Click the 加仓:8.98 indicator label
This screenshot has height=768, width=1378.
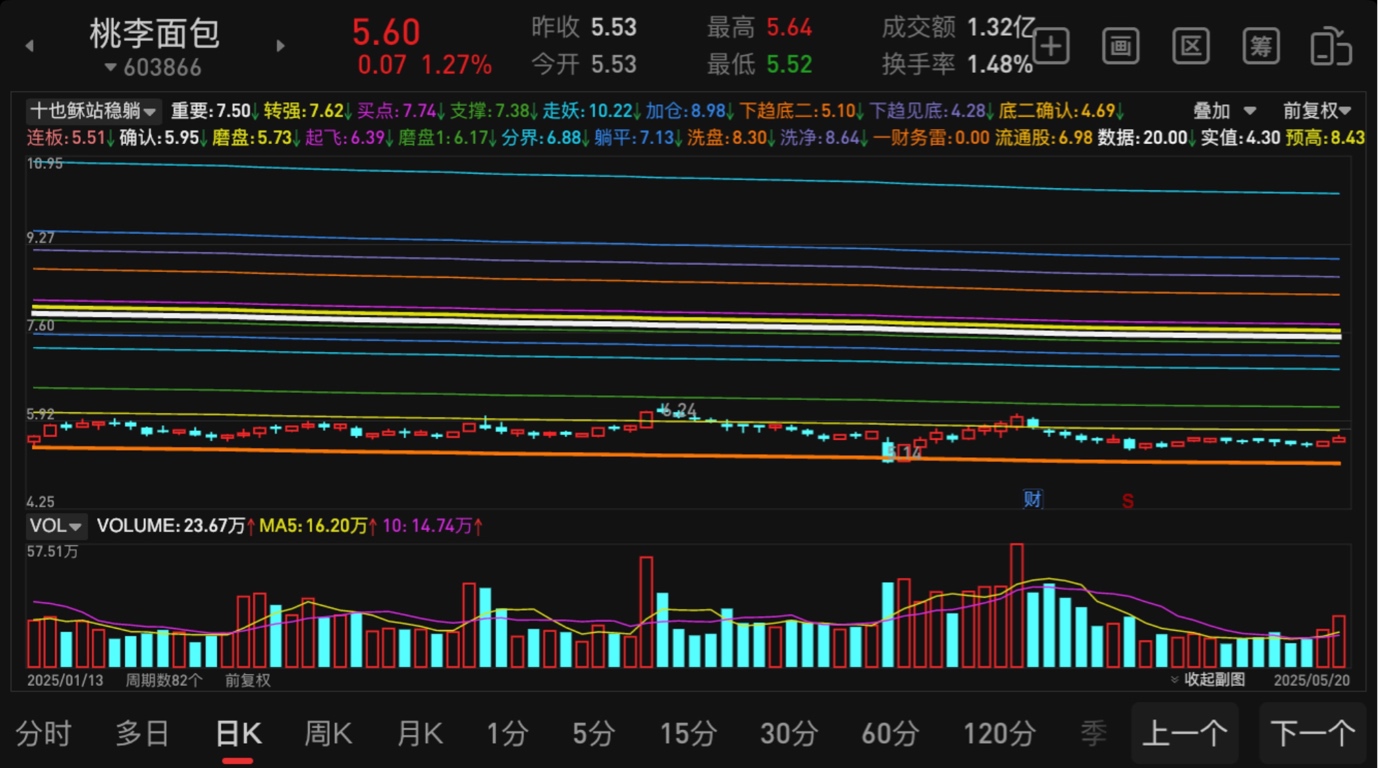pos(689,111)
